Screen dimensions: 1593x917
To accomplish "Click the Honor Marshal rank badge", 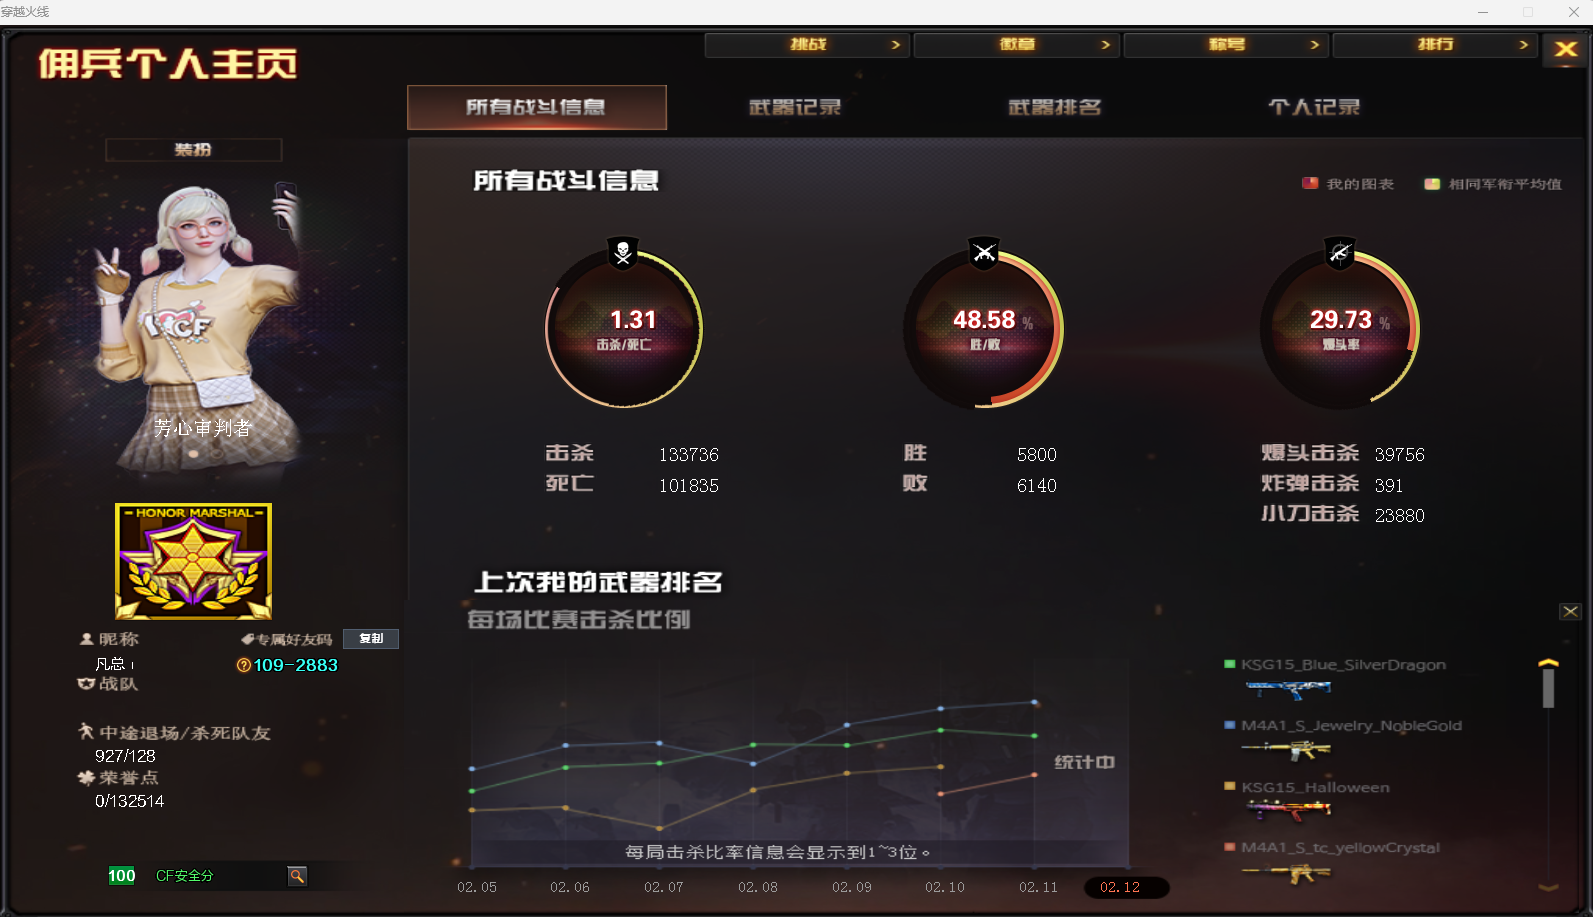I will pos(193,561).
